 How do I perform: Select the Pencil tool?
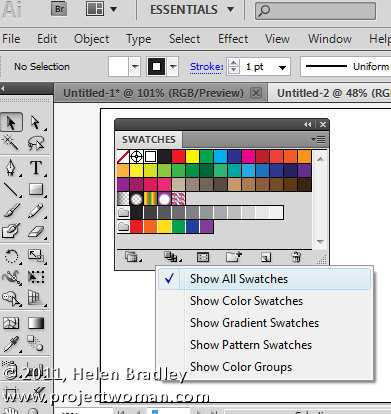[35, 211]
